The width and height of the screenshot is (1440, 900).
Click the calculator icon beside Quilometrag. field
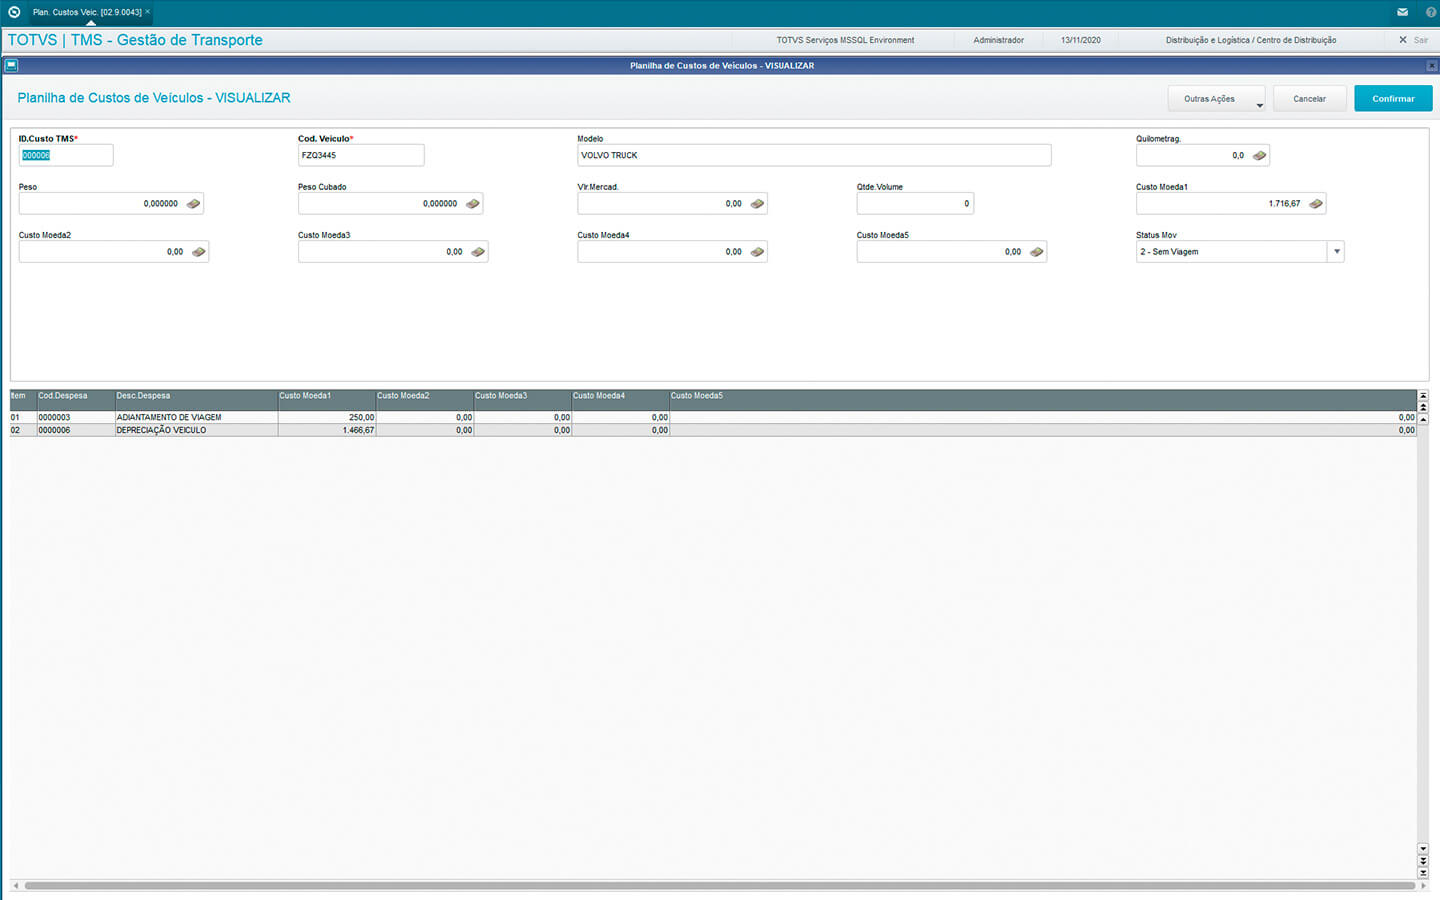[x=1259, y=156]
